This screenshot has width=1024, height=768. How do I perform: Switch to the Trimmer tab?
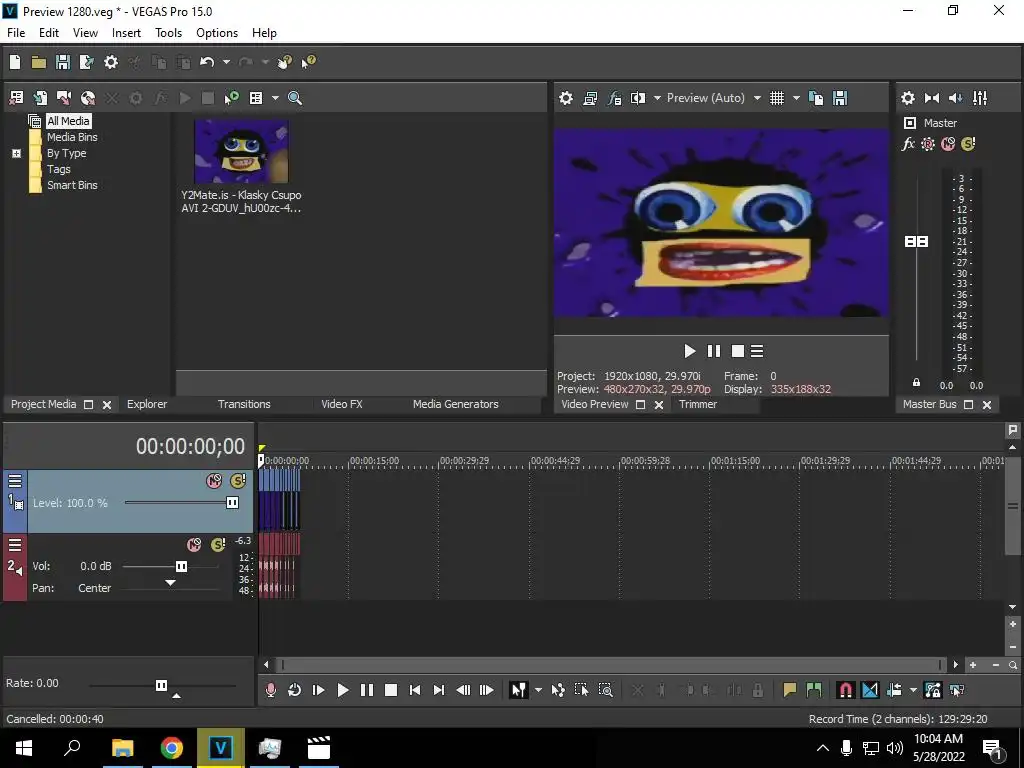697,404
